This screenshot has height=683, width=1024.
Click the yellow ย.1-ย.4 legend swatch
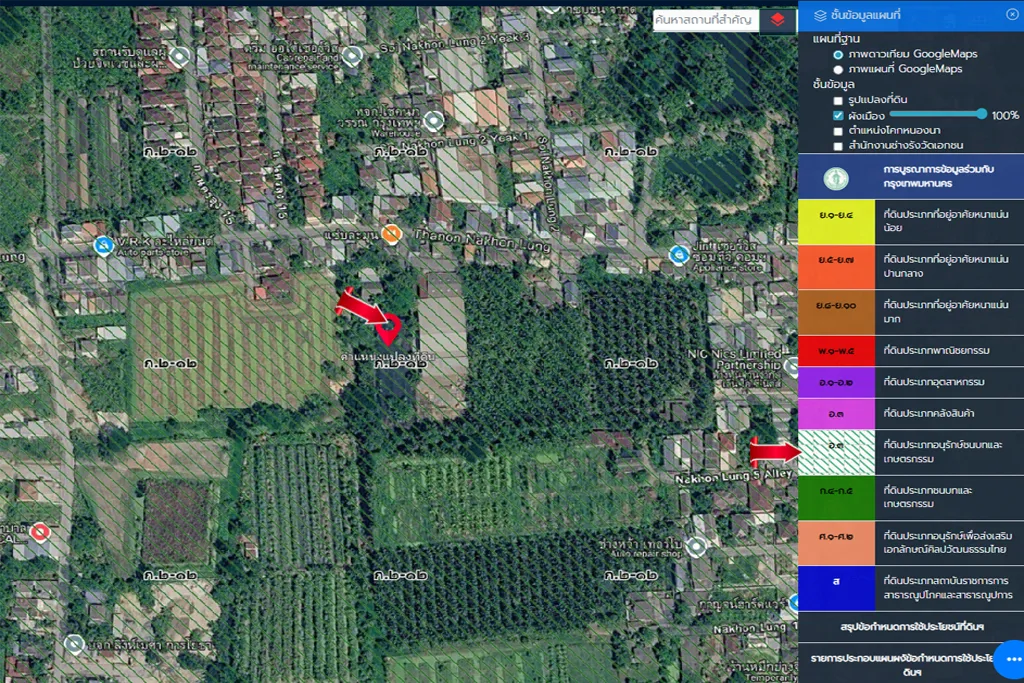coord(835,221)
